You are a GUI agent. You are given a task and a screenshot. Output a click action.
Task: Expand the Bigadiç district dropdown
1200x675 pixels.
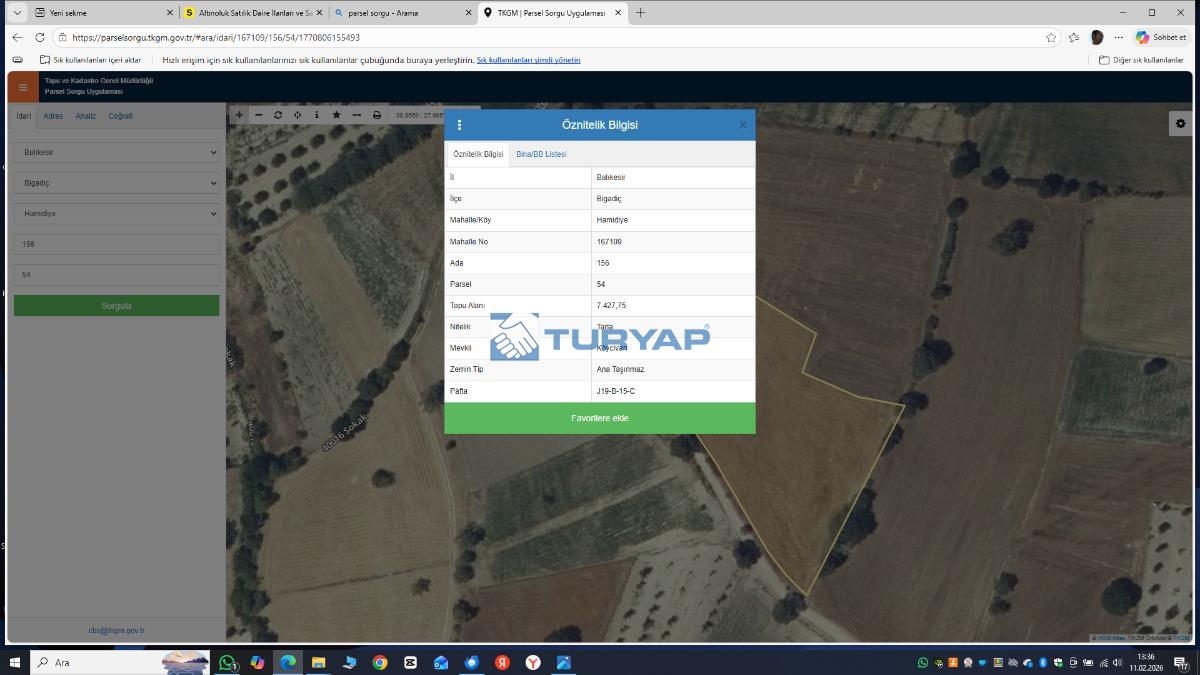[116, 183]
